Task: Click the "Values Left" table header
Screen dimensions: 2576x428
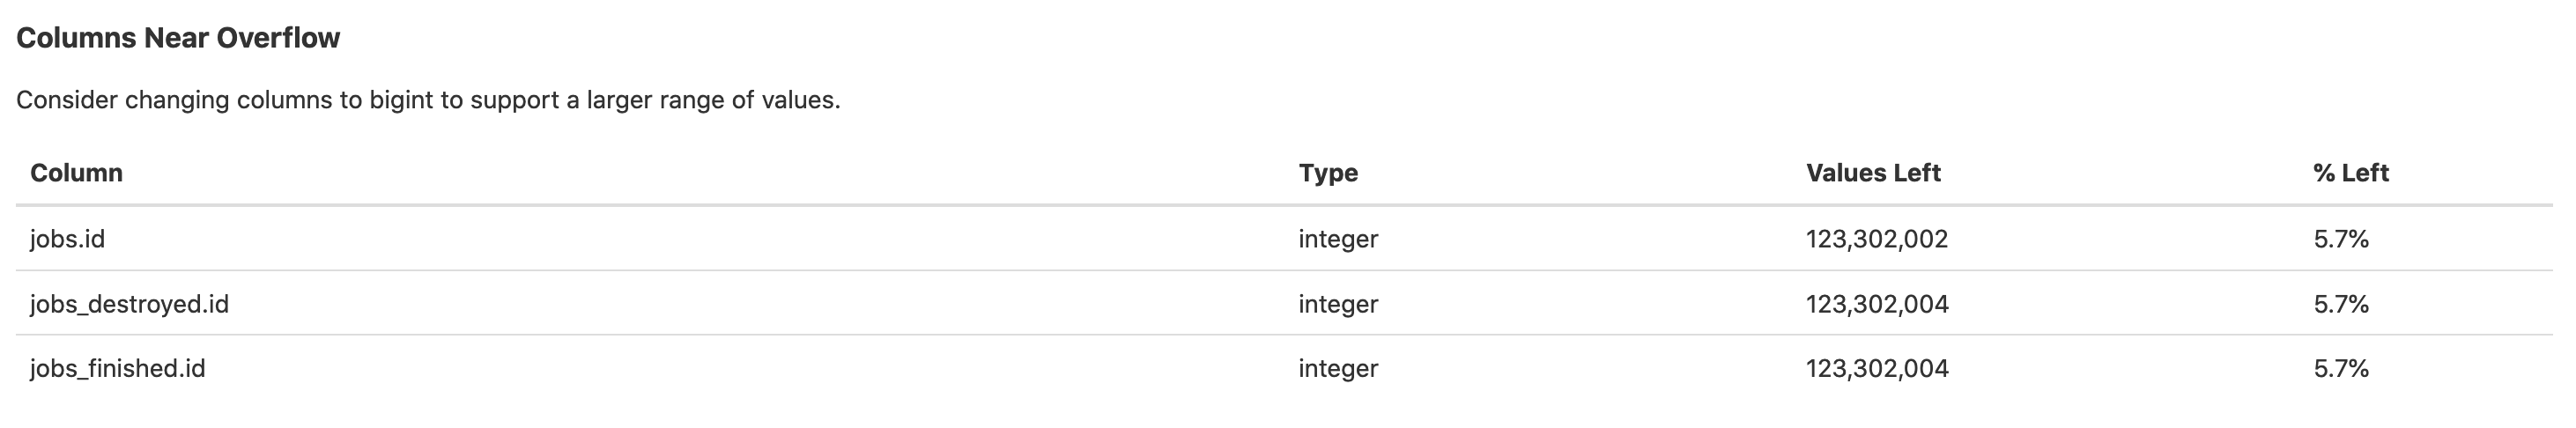Action: 1873,173
